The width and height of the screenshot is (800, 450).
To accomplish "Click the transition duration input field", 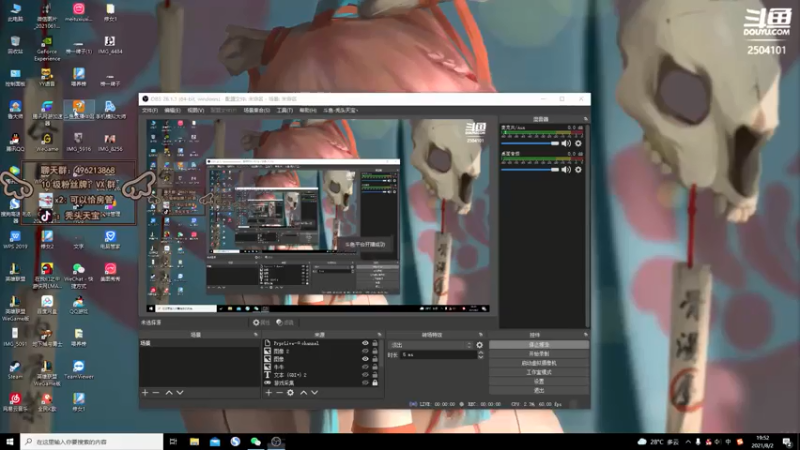I will (x=438, y=355).
